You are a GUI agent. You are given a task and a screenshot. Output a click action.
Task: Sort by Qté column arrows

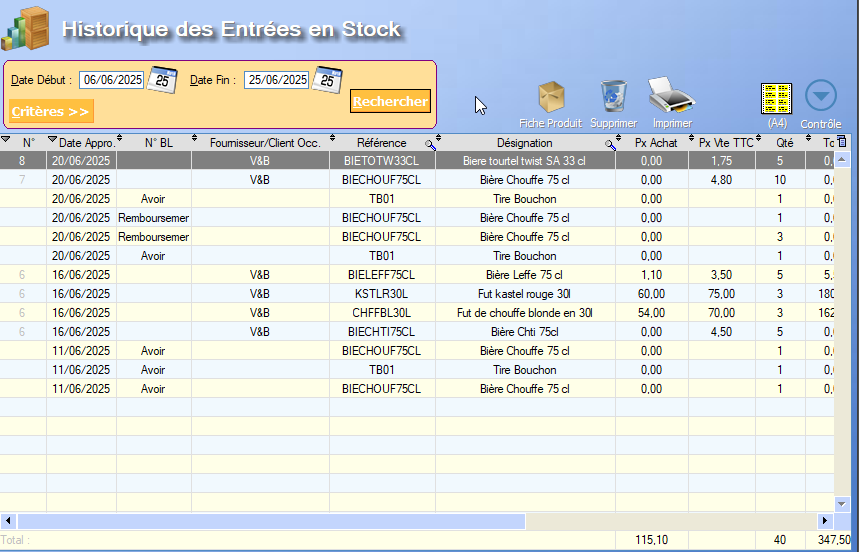tap(808, 139)
